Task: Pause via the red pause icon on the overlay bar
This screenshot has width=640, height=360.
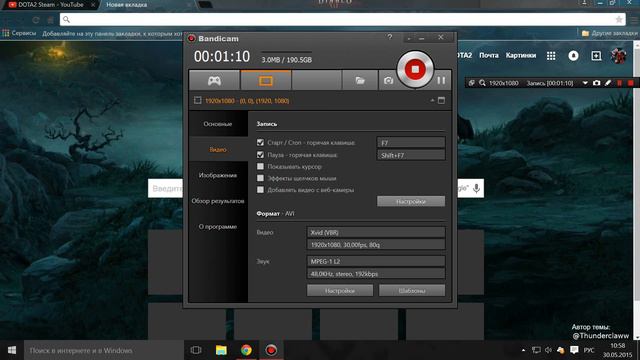Action: click(620, 83)
